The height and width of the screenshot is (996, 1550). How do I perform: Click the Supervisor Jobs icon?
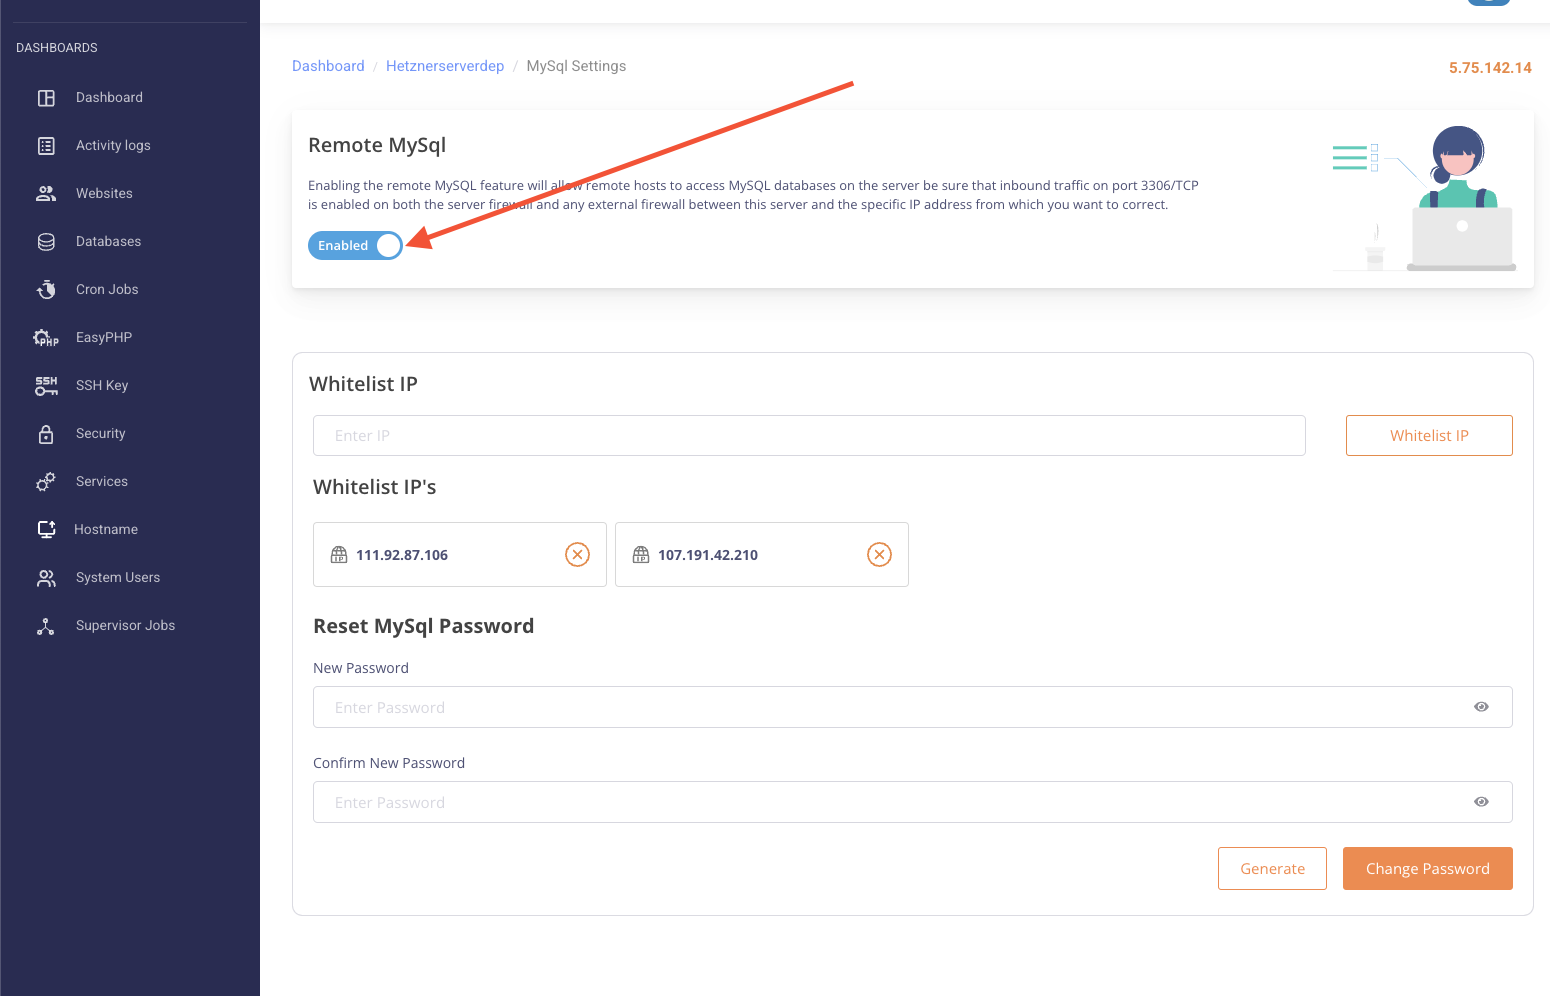tap(46, 626)
